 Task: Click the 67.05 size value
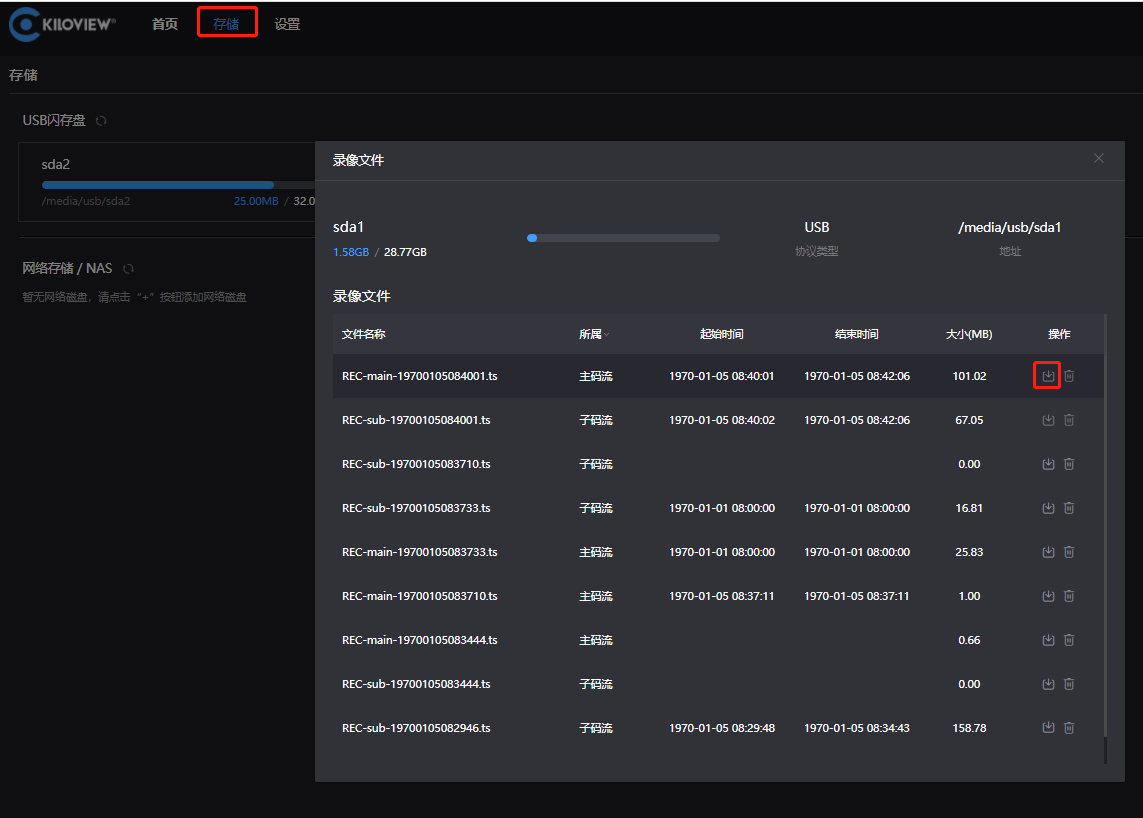[x=969, y=420]
